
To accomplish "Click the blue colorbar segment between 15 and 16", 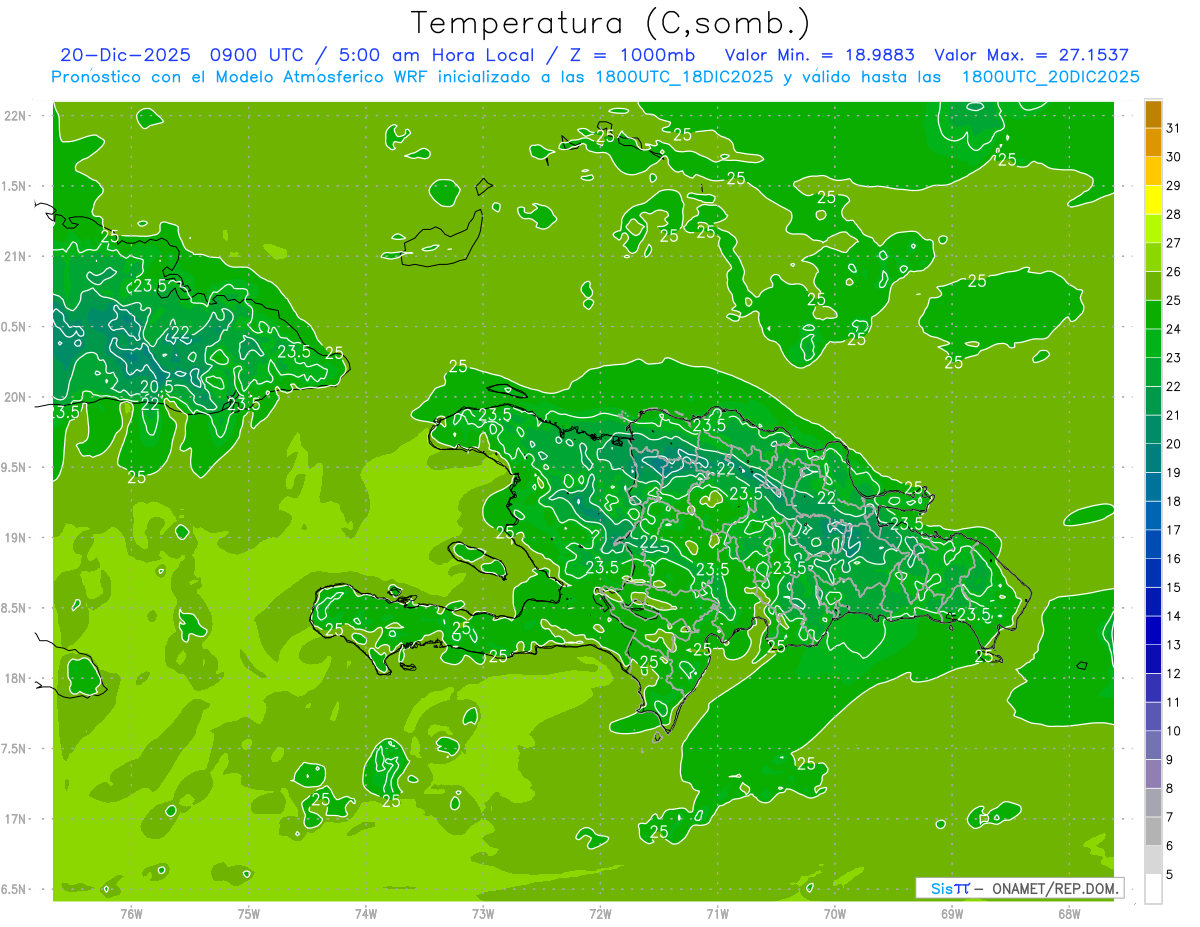I will coord(1153,573).
